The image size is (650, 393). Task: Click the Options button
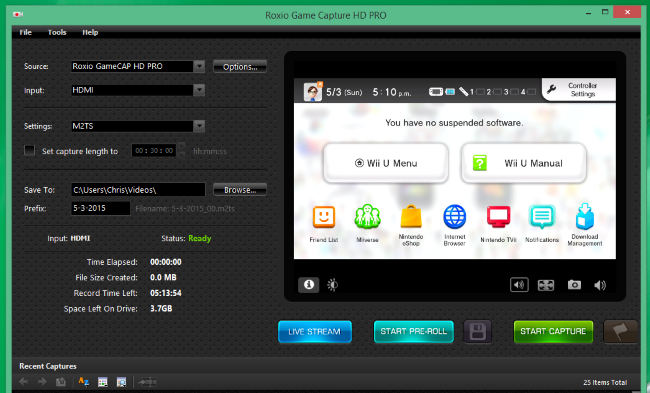tap(240, 67)
